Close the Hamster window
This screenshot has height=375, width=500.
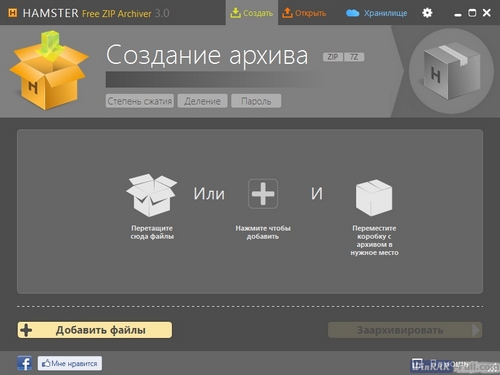[487, 13]
